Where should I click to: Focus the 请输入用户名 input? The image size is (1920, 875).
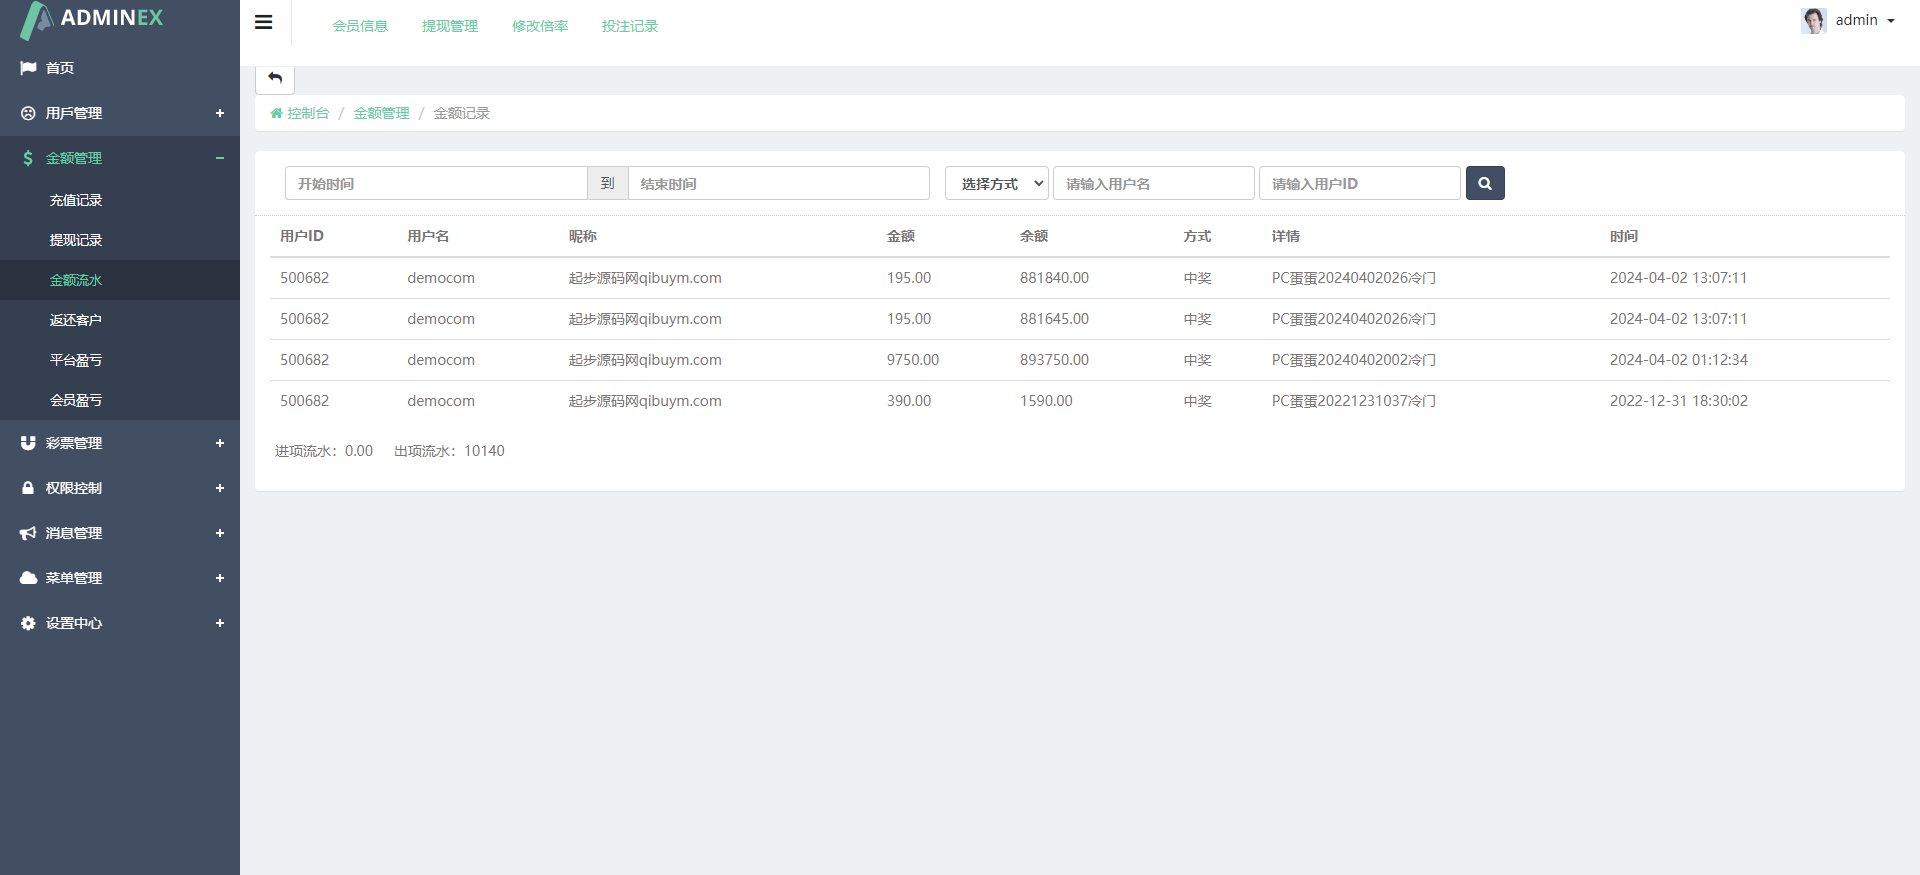coord(1153,183)
